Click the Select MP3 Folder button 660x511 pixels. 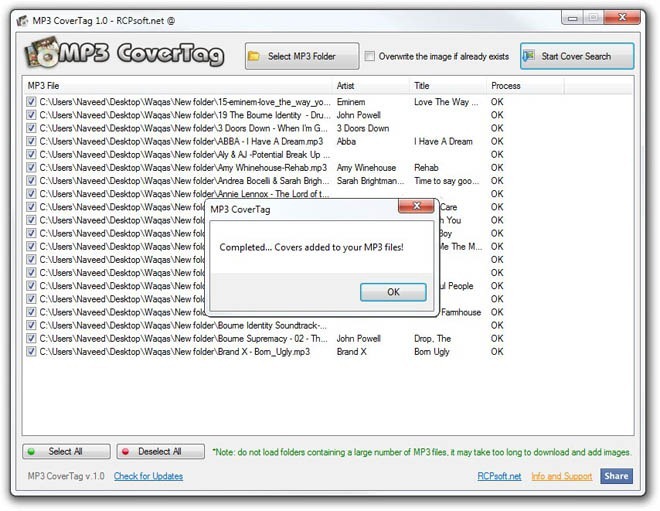[x=302, y=56]
